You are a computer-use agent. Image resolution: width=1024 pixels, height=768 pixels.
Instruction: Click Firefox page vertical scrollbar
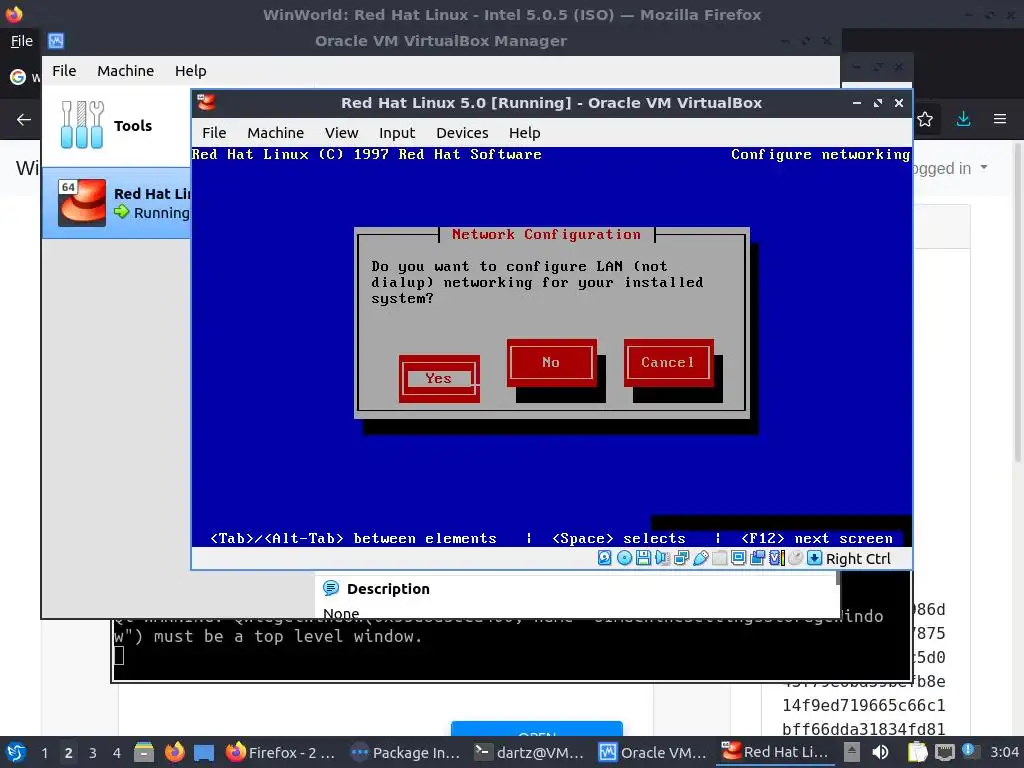[1018, 300]
